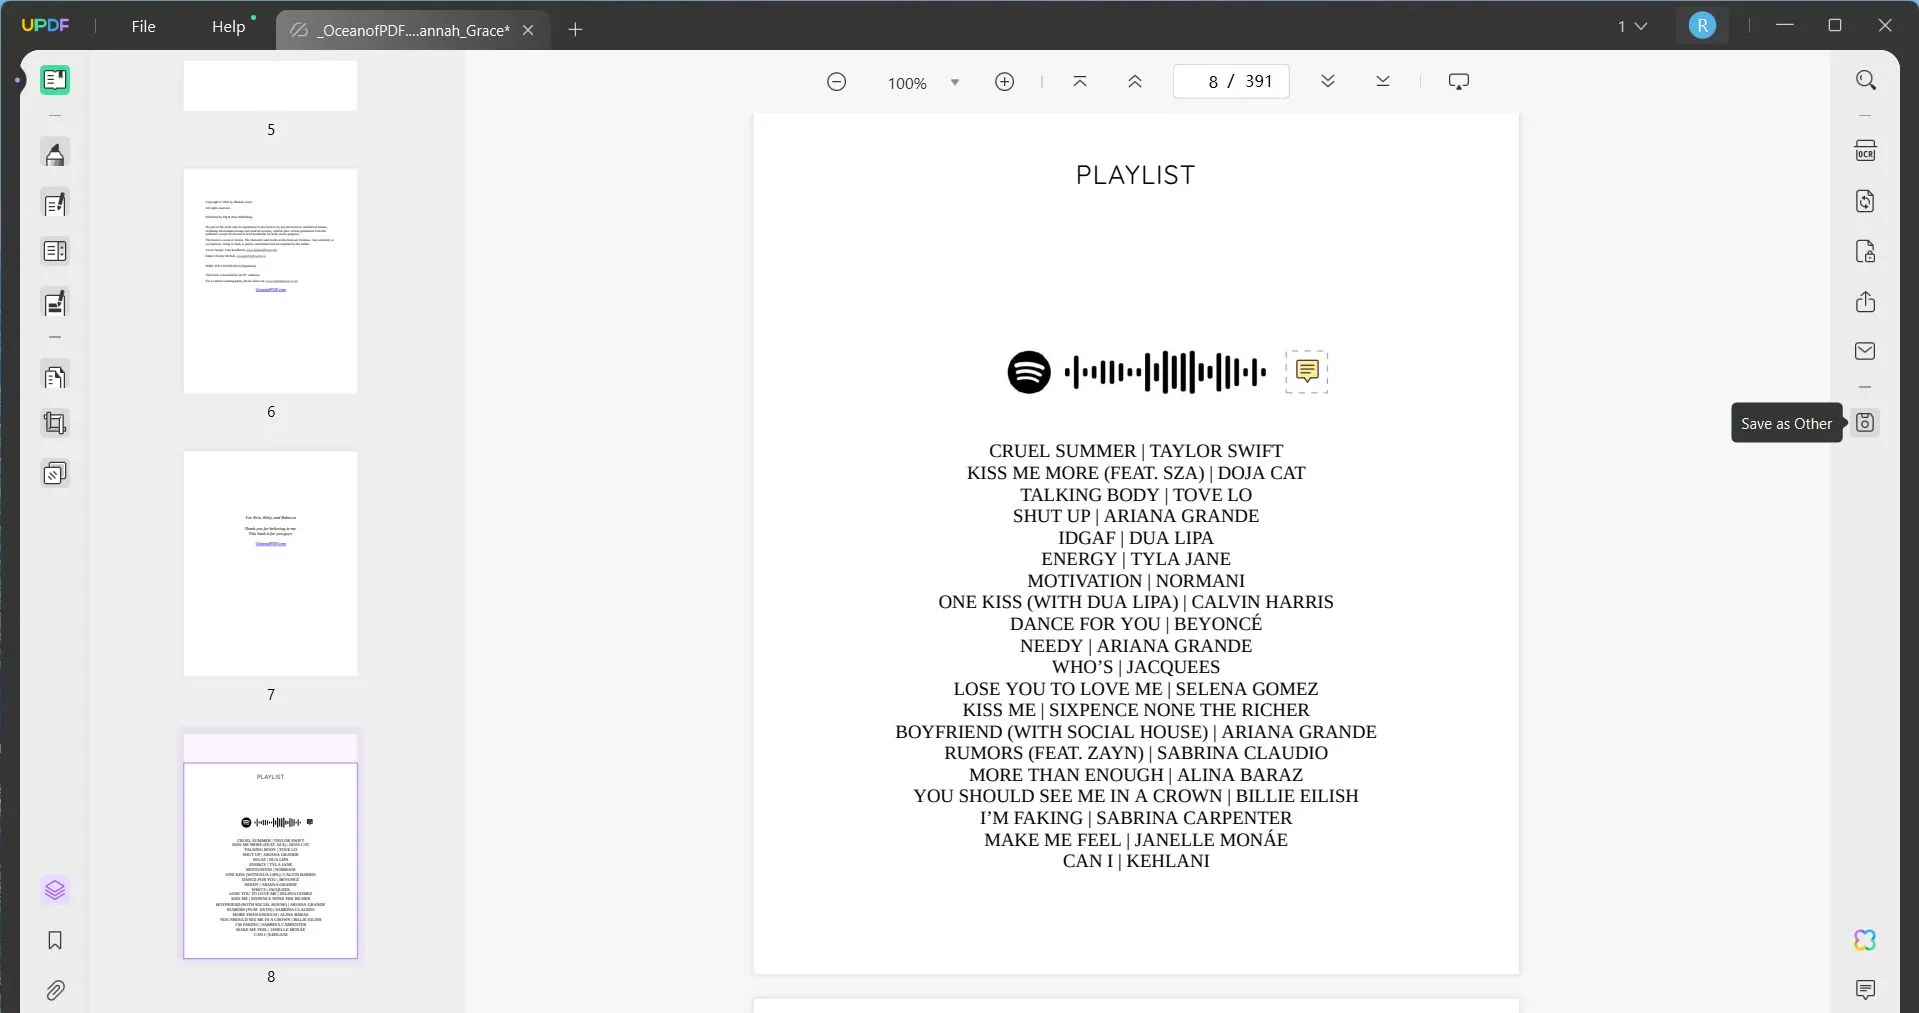Select page 8 playlist thumbnail
The width and height of the screenshot is (1919, 1013).
tap(270, 846)
